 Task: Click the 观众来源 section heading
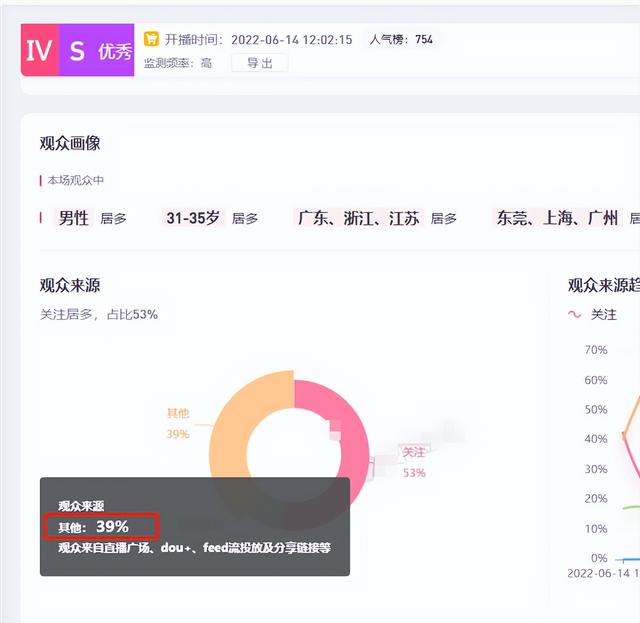click(x=70, y=285)
